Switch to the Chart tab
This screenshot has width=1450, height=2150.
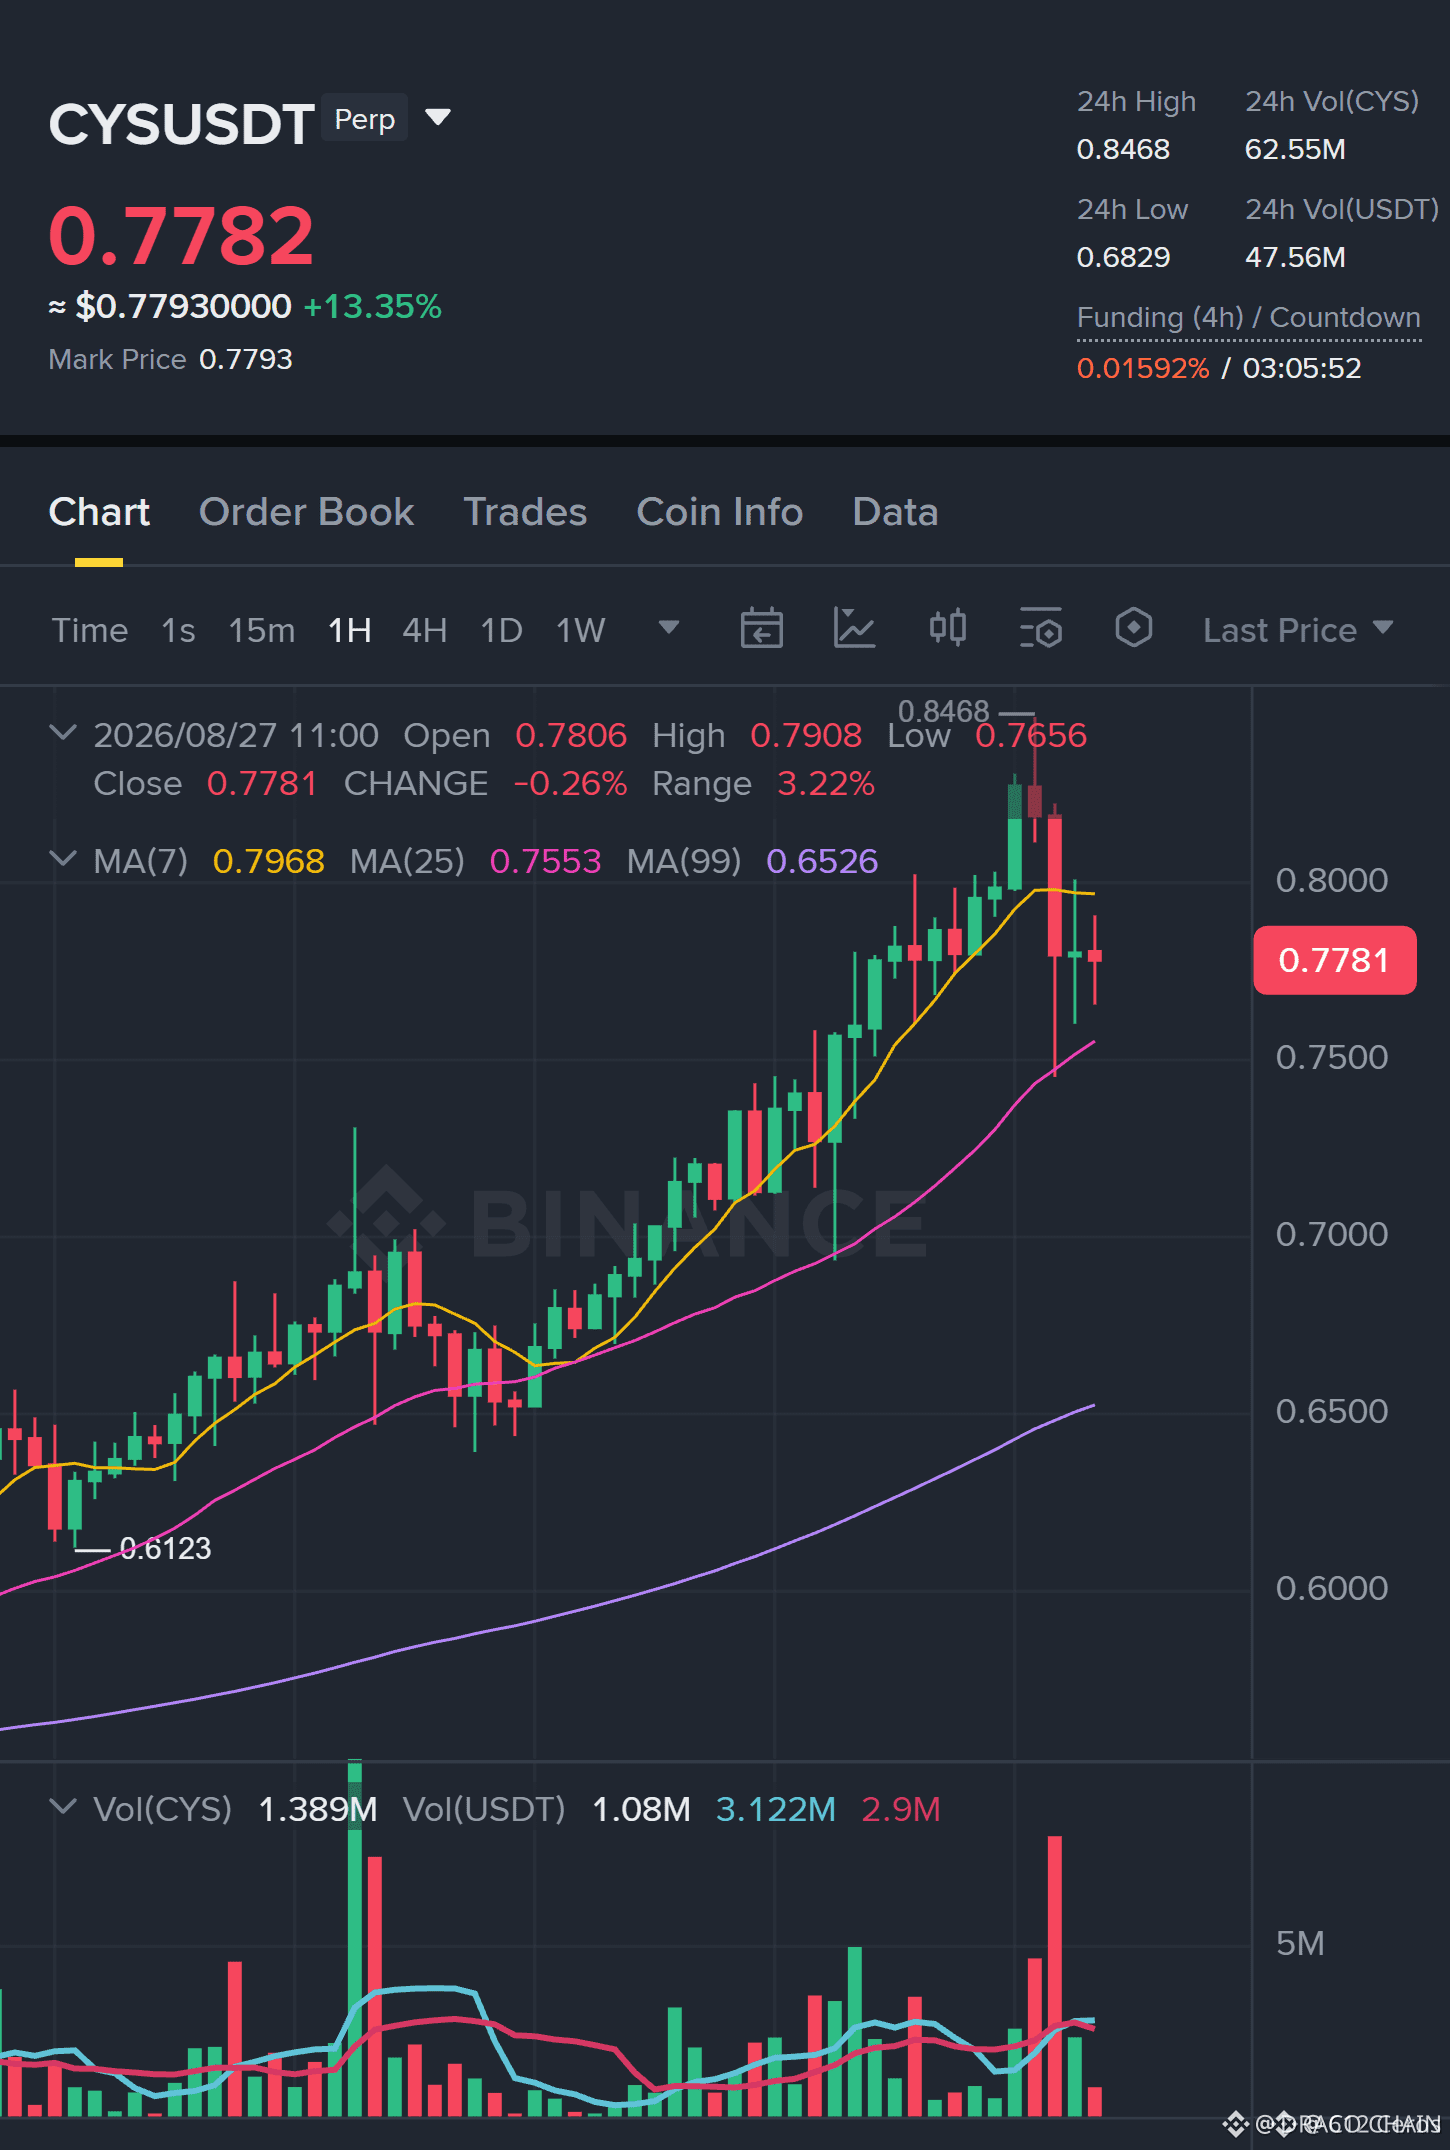coord(99,512)
